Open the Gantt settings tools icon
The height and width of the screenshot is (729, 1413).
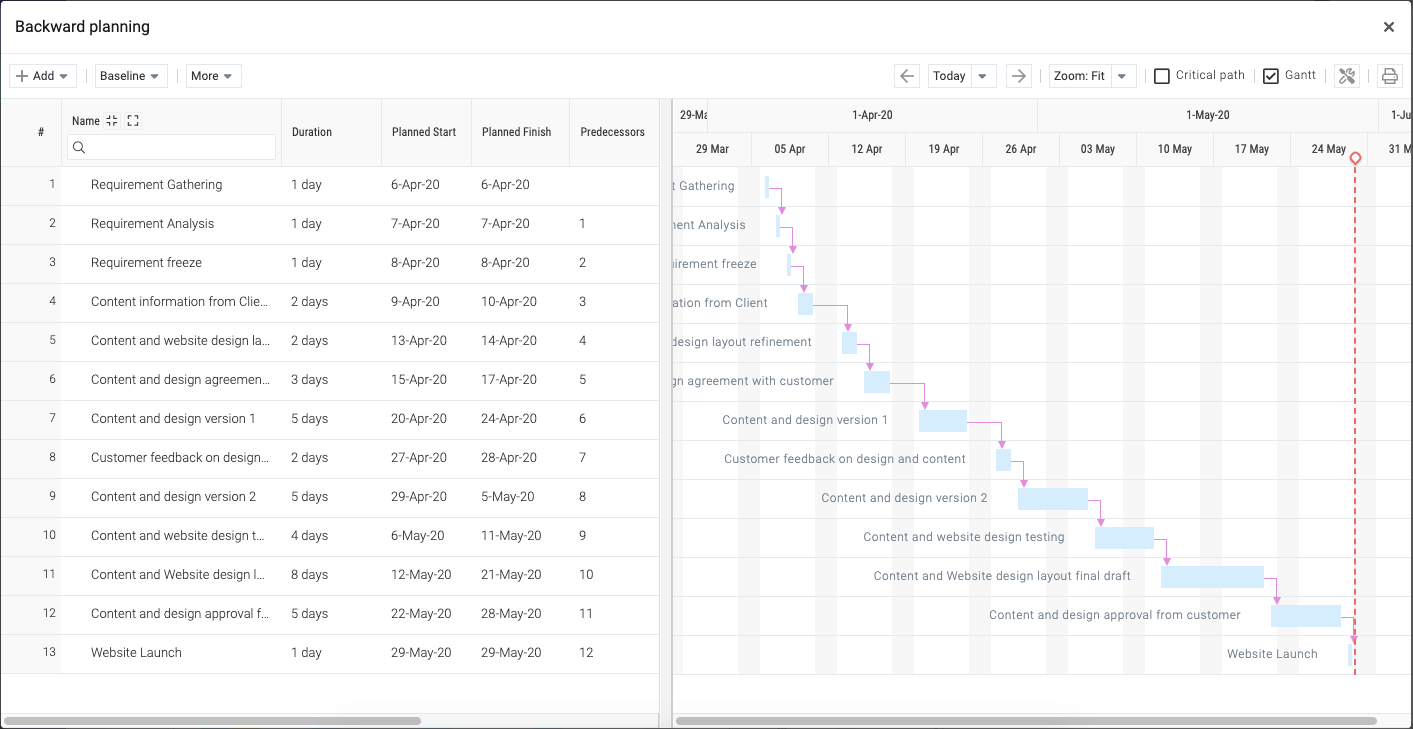point(1347,76)
